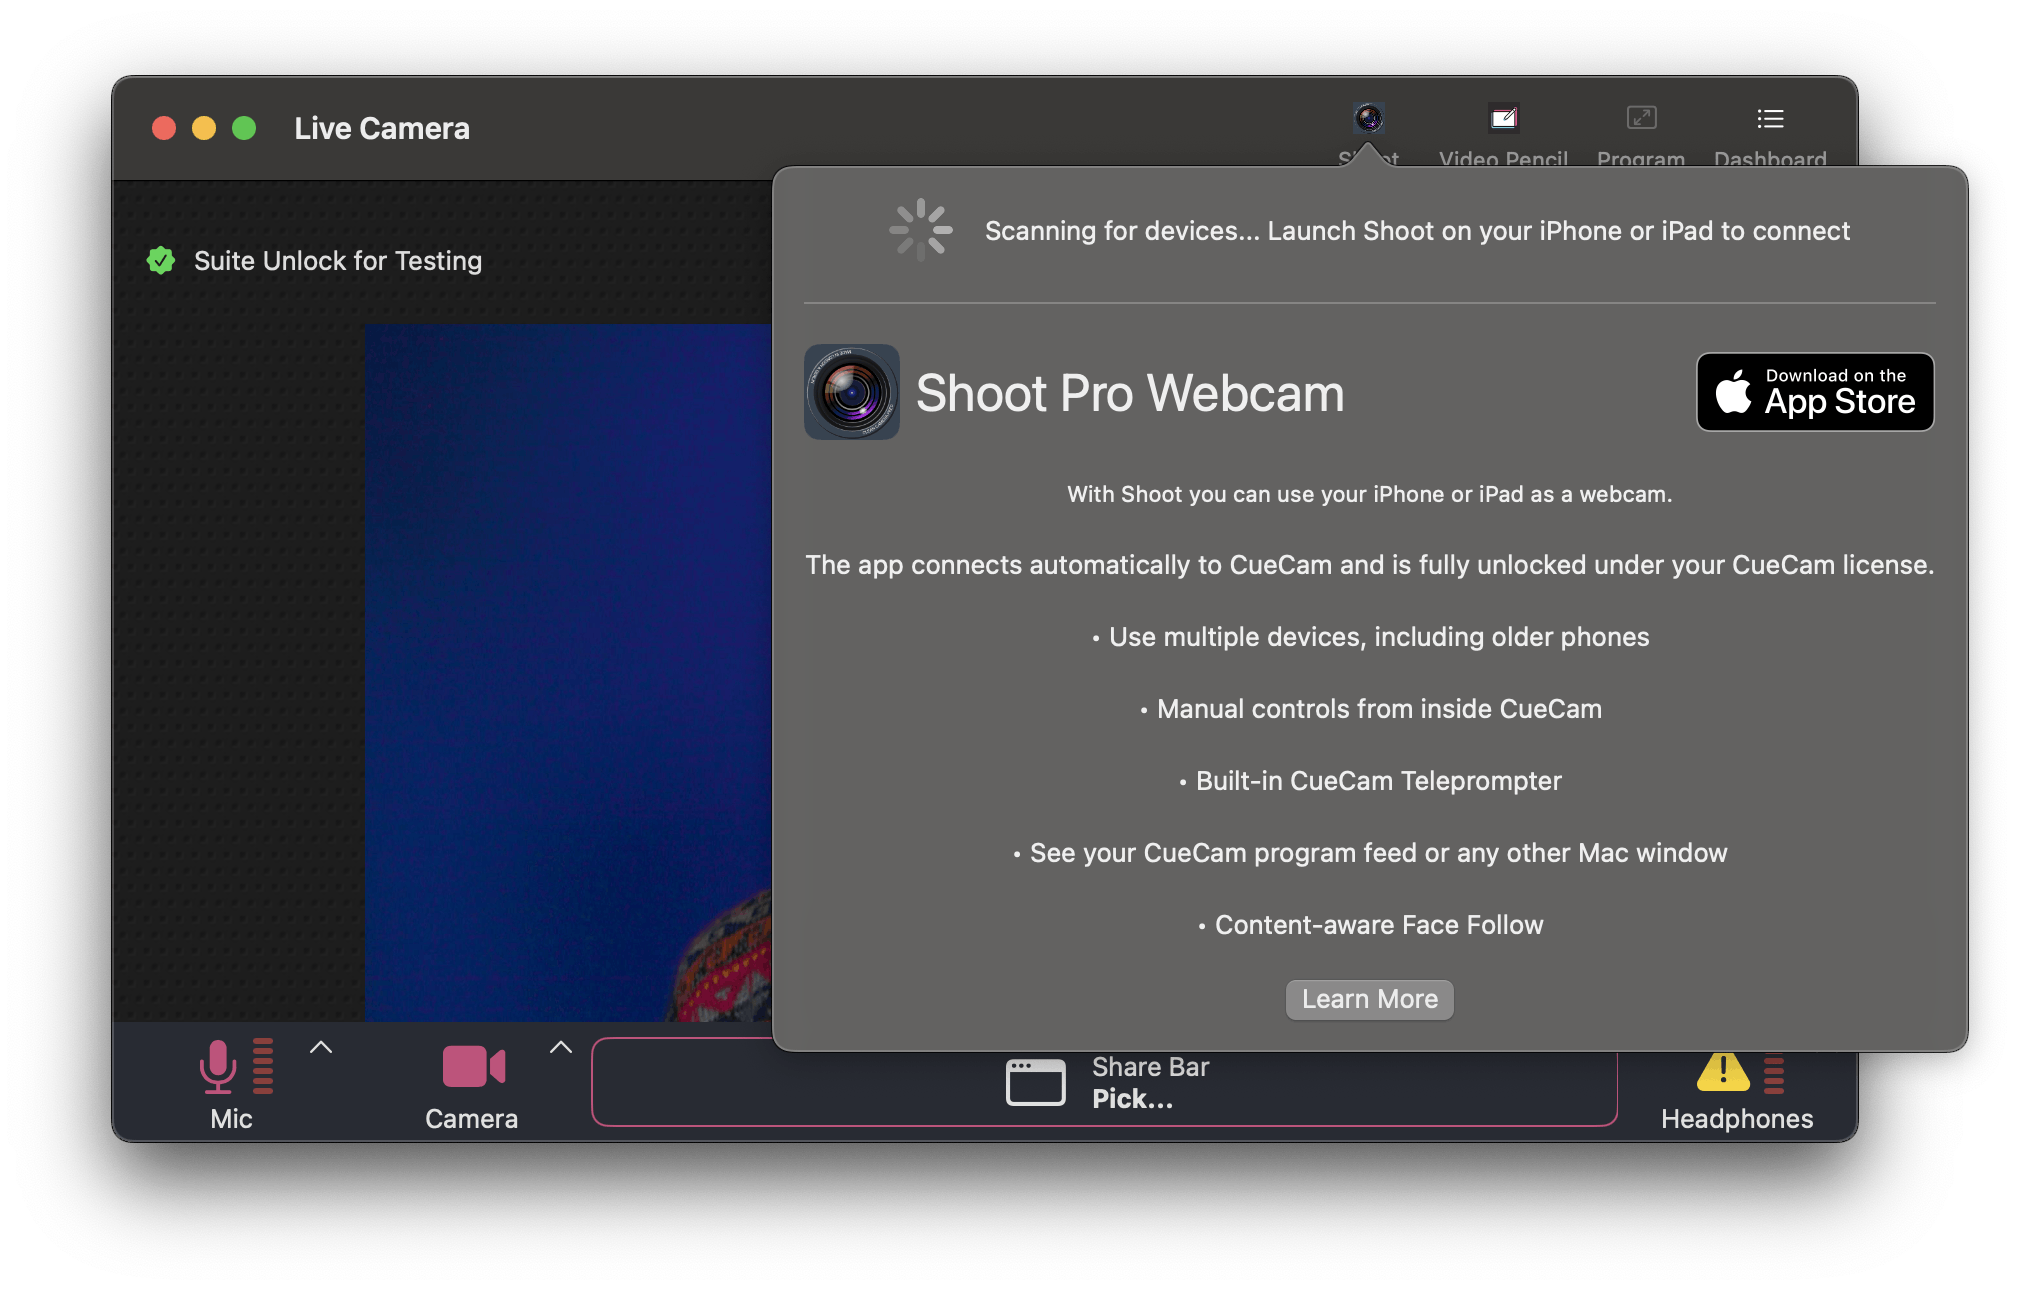Click the Download on the App Store badge
Screen dimensions: 2040x1290
pyautogui.click(x=1815, y=392)
